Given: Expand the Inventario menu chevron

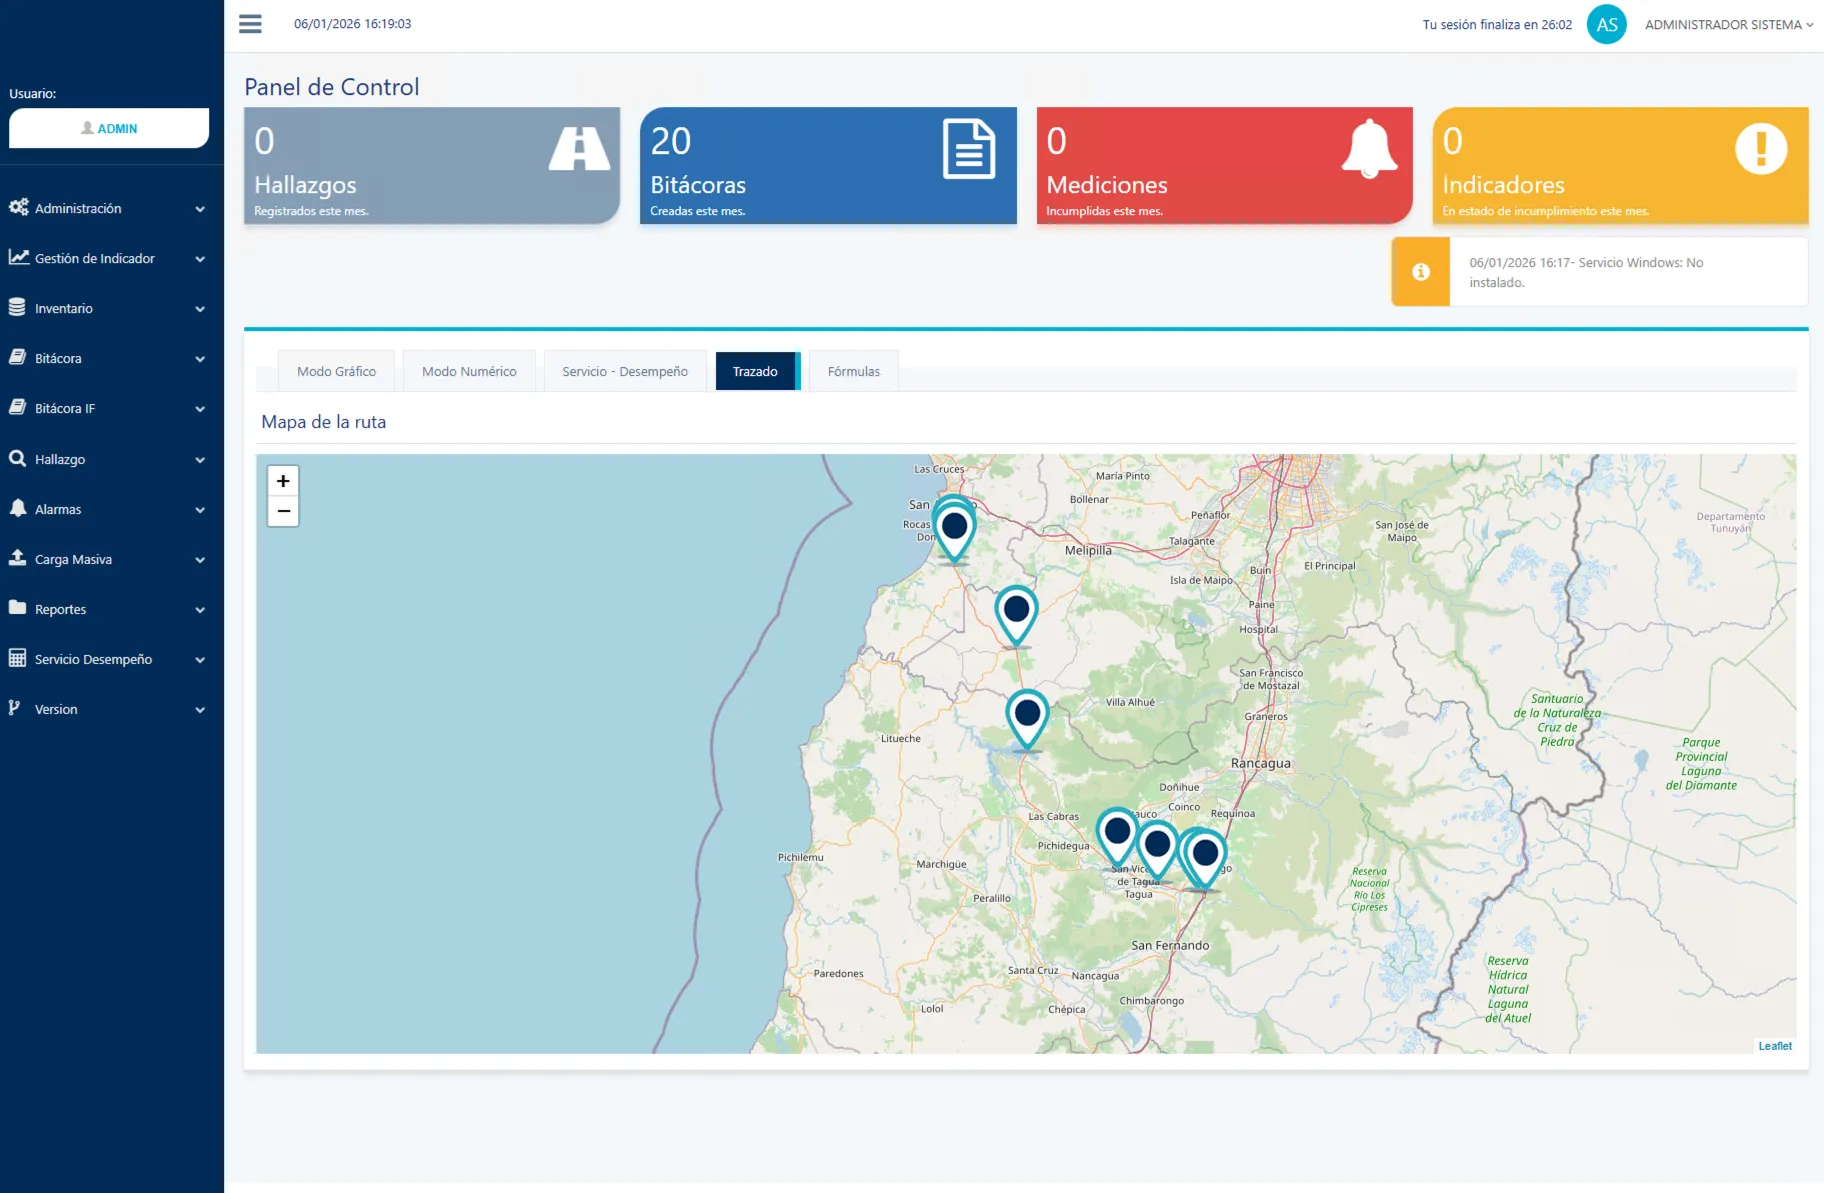Looking at the screenshot, I should pyautogui.click(x=200, y=309).
